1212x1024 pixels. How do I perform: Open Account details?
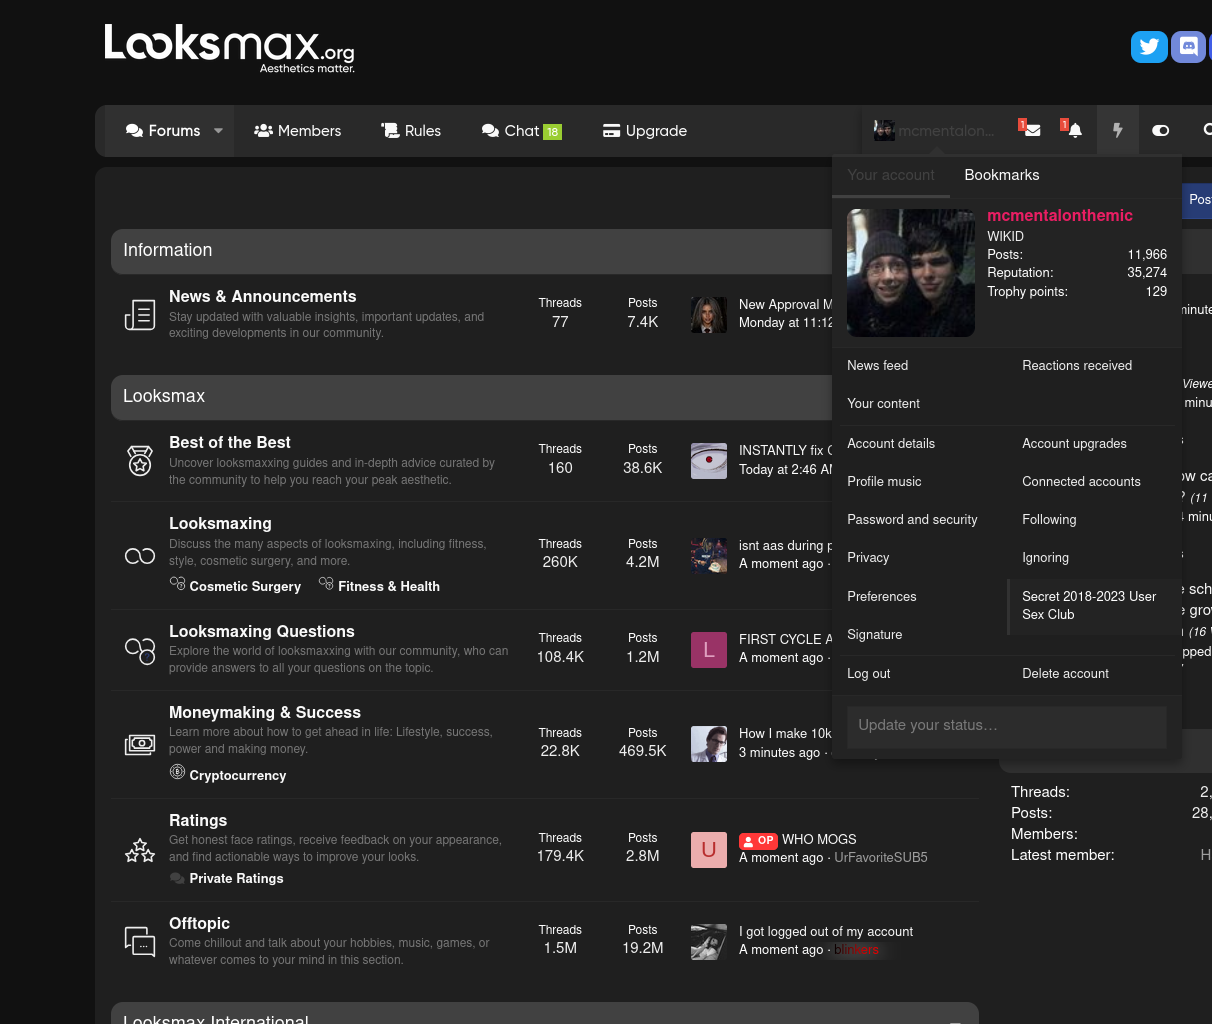(891, 444)
